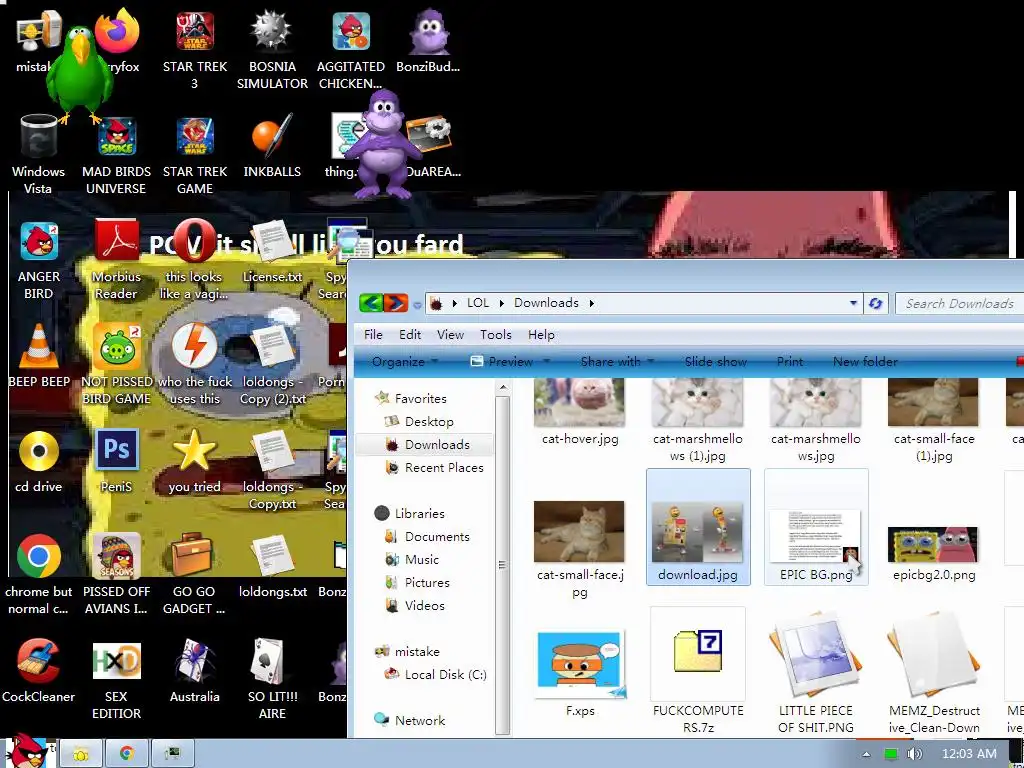The width and height of the screenshot is (1024, 768).
Task: Select the download.jpg thumbnail
Action: pyautogui.click(x=697, y=526)
